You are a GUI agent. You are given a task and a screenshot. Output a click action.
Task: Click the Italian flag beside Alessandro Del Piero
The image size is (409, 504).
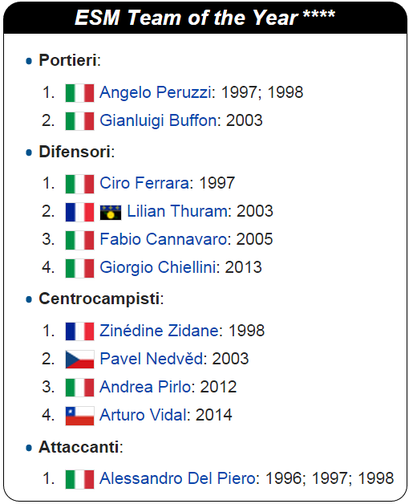click(80, 479)
